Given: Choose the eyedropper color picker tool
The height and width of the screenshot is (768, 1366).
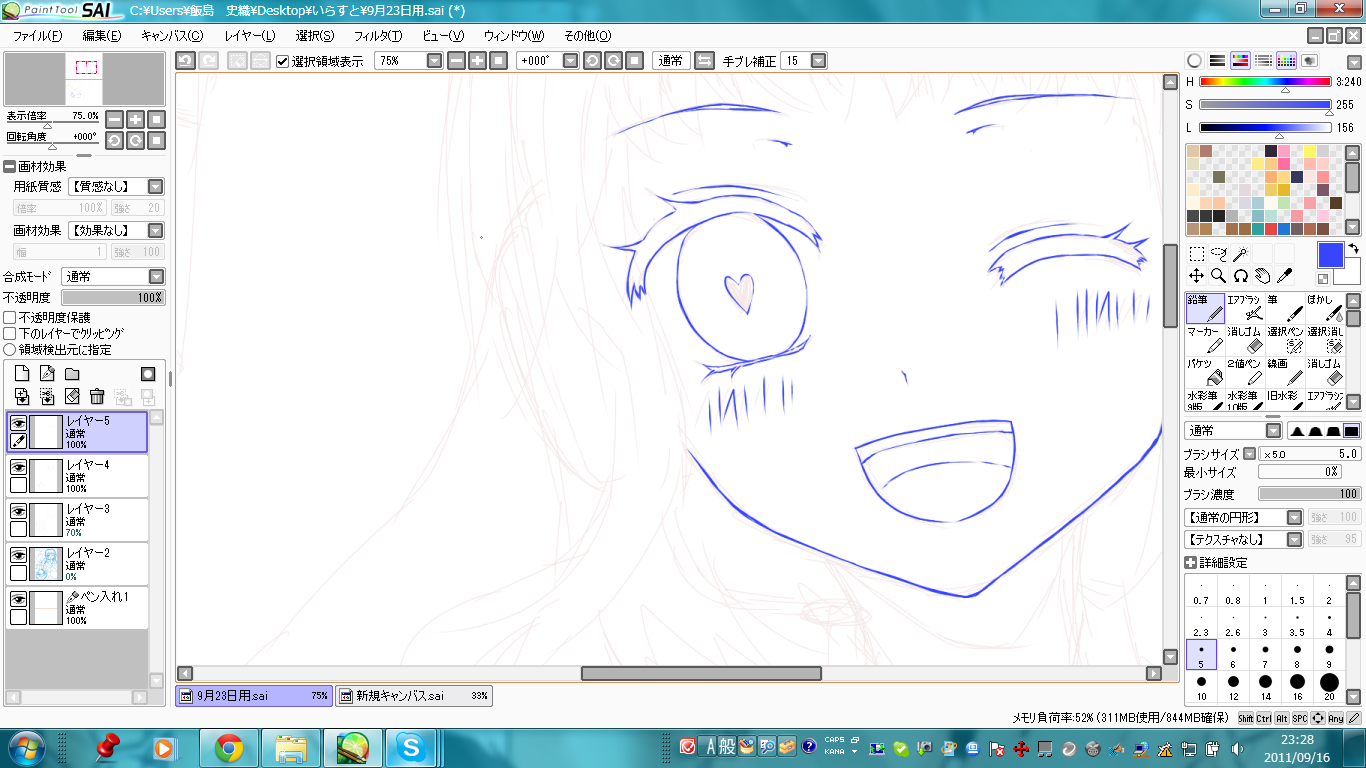Looking at the screenshot, I should [1285, 275].
